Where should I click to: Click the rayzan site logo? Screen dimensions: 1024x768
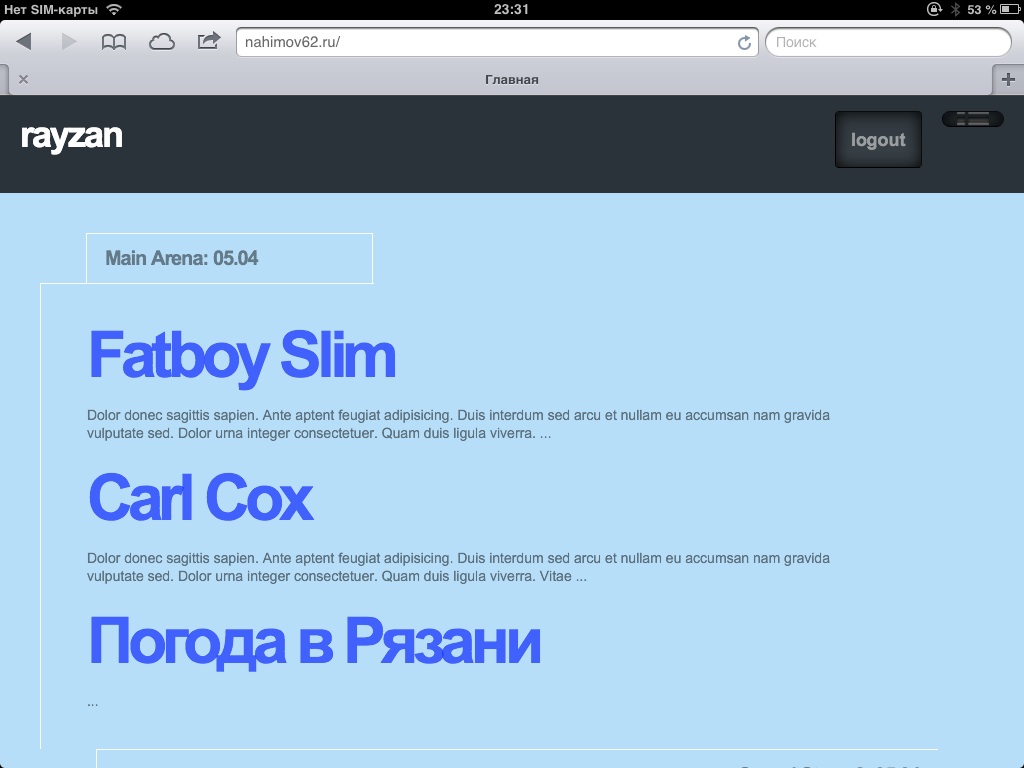pyautogui.click(x=71, y=137)
